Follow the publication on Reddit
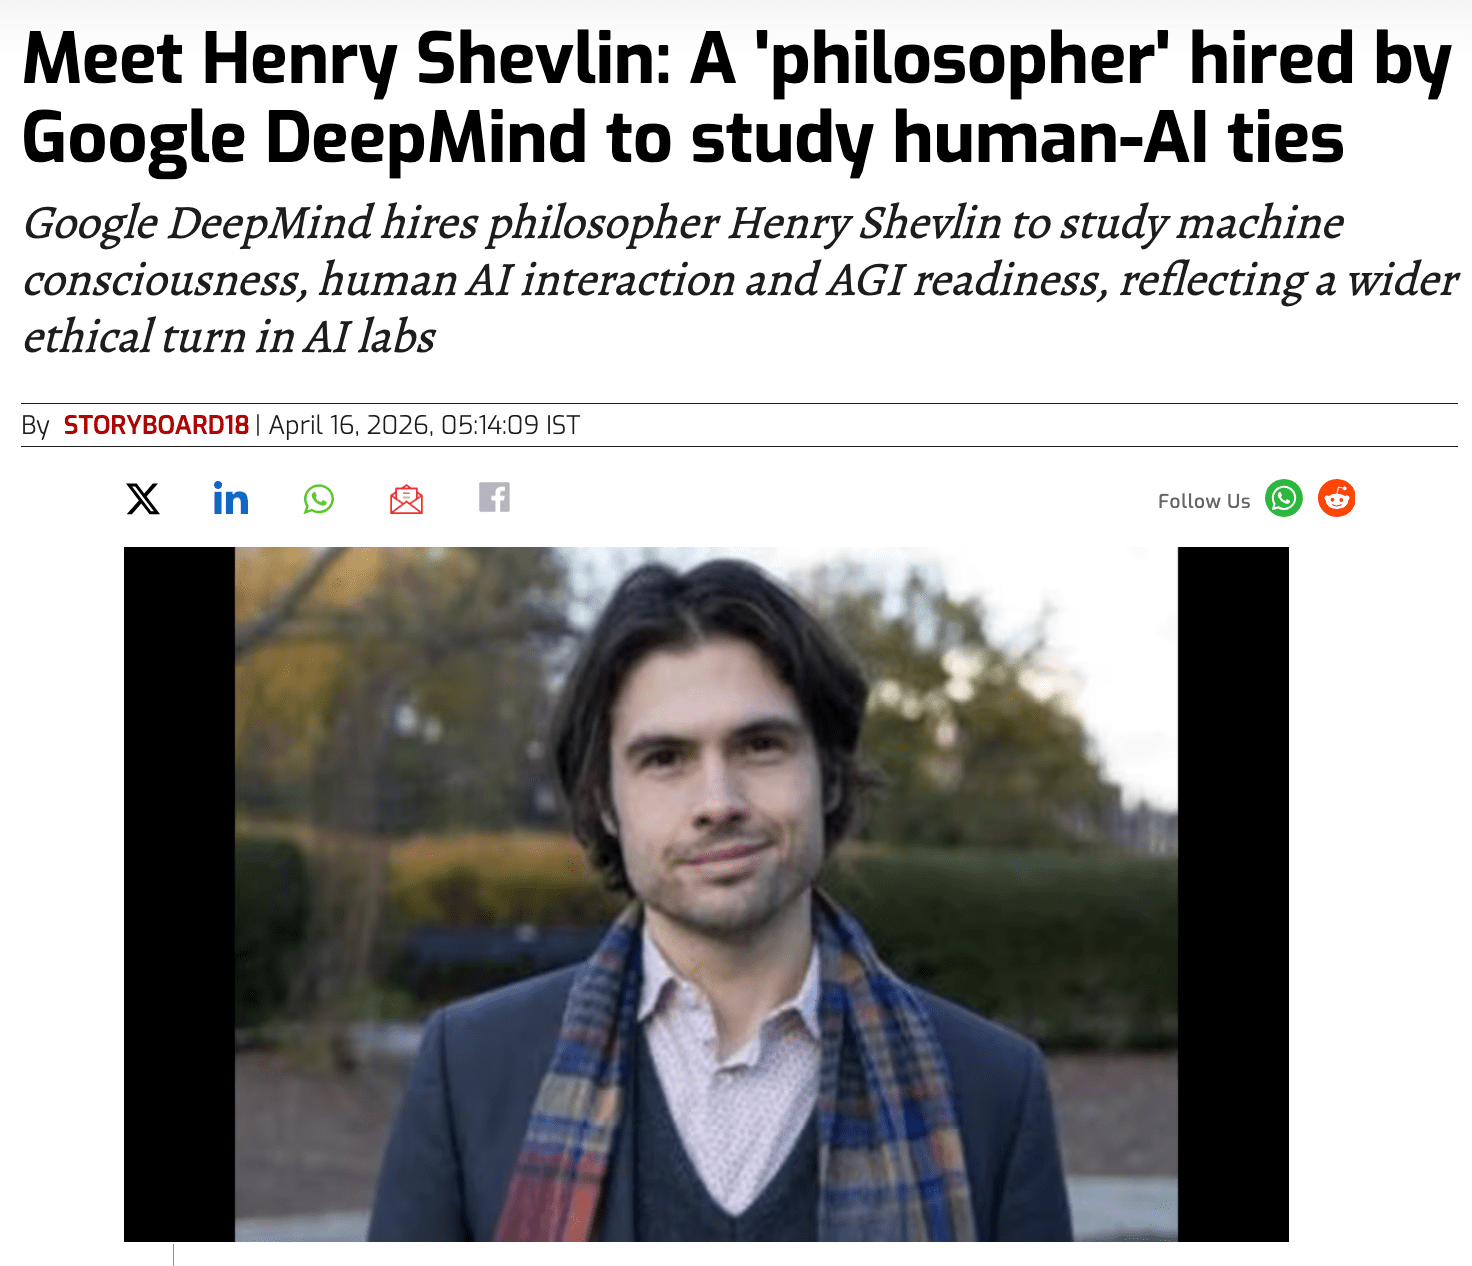The image size is (1472, 1266). click(x=1336, y=498)
